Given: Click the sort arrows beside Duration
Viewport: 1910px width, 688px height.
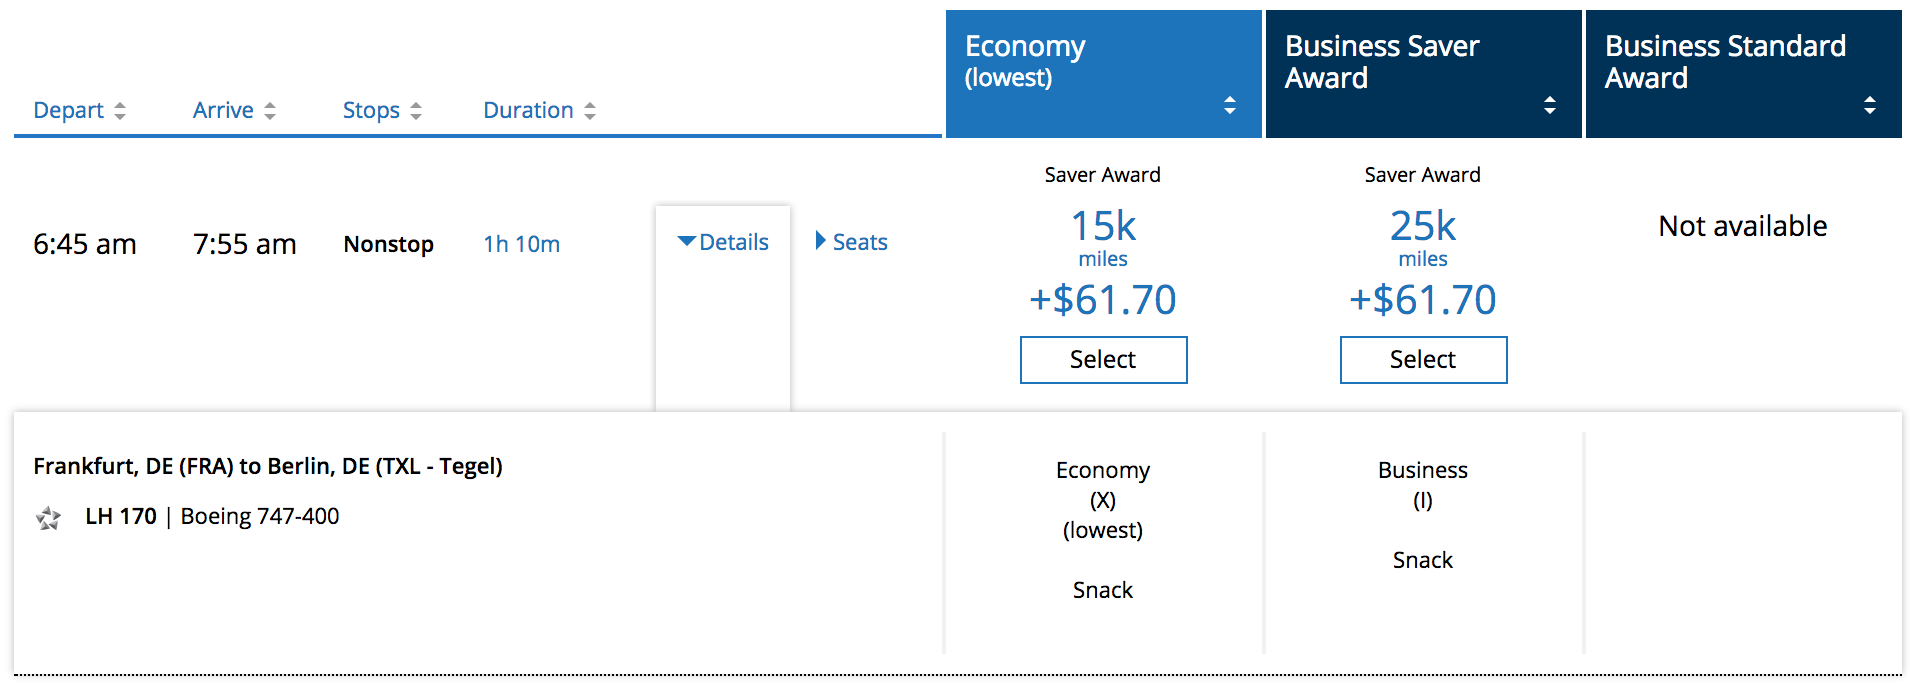Looking at the screenshot, I should (590, 111).
